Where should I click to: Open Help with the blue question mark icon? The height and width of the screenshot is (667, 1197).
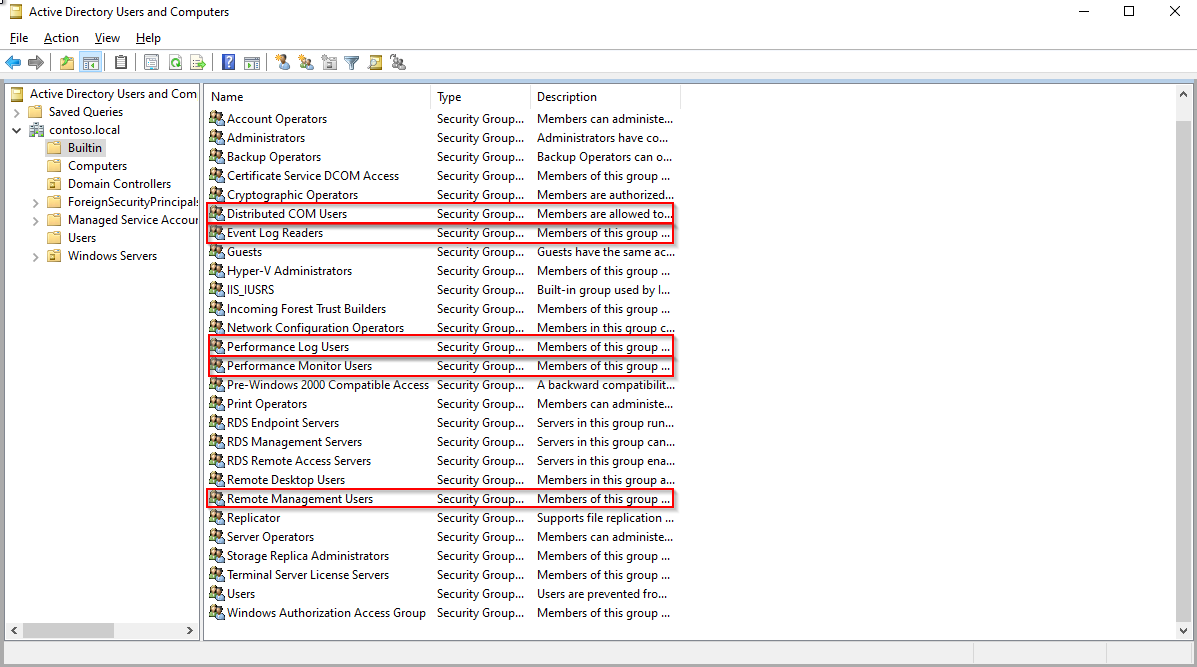click(229, 63)
